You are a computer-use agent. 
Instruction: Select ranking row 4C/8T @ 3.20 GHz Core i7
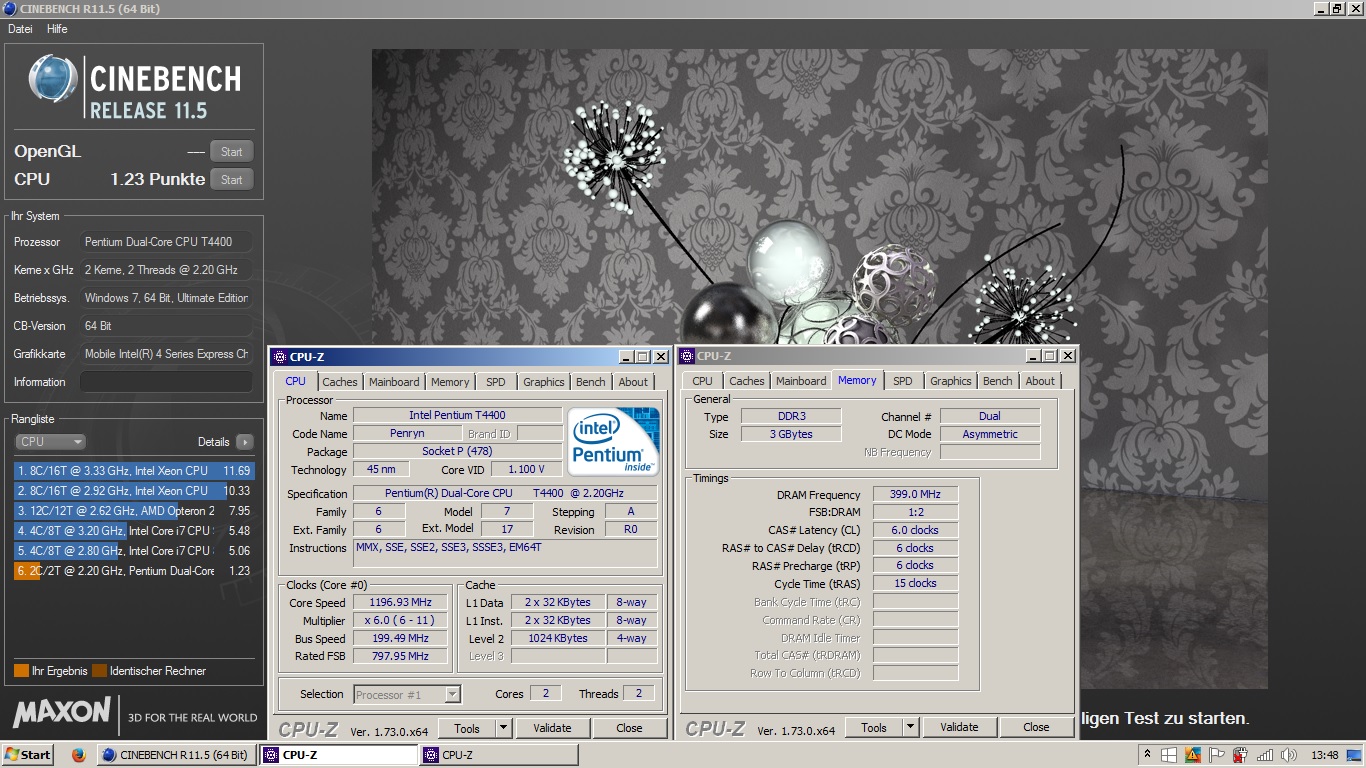pos(134,531)
